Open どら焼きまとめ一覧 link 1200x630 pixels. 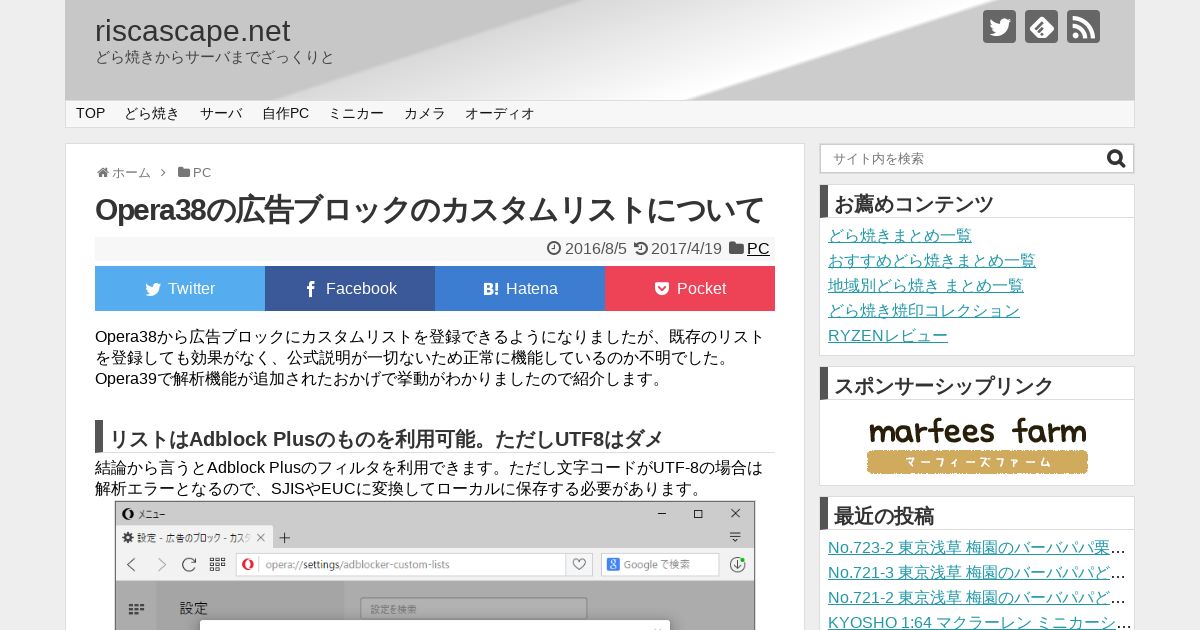[900, 236]
